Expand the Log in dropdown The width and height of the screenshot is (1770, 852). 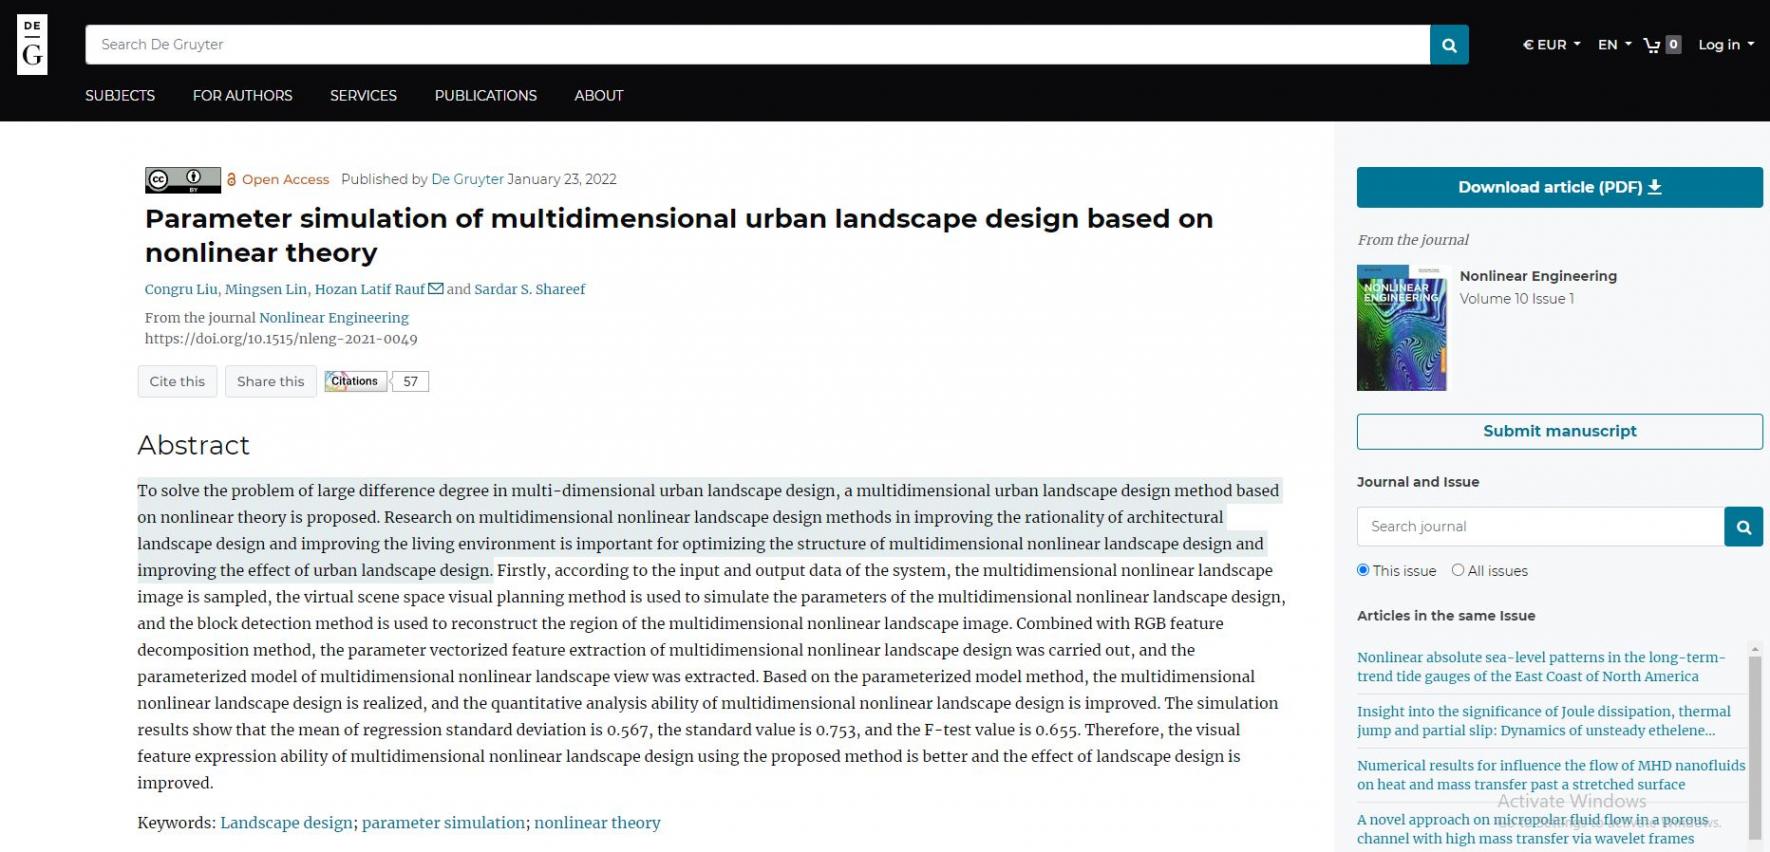pos(1726,45)
